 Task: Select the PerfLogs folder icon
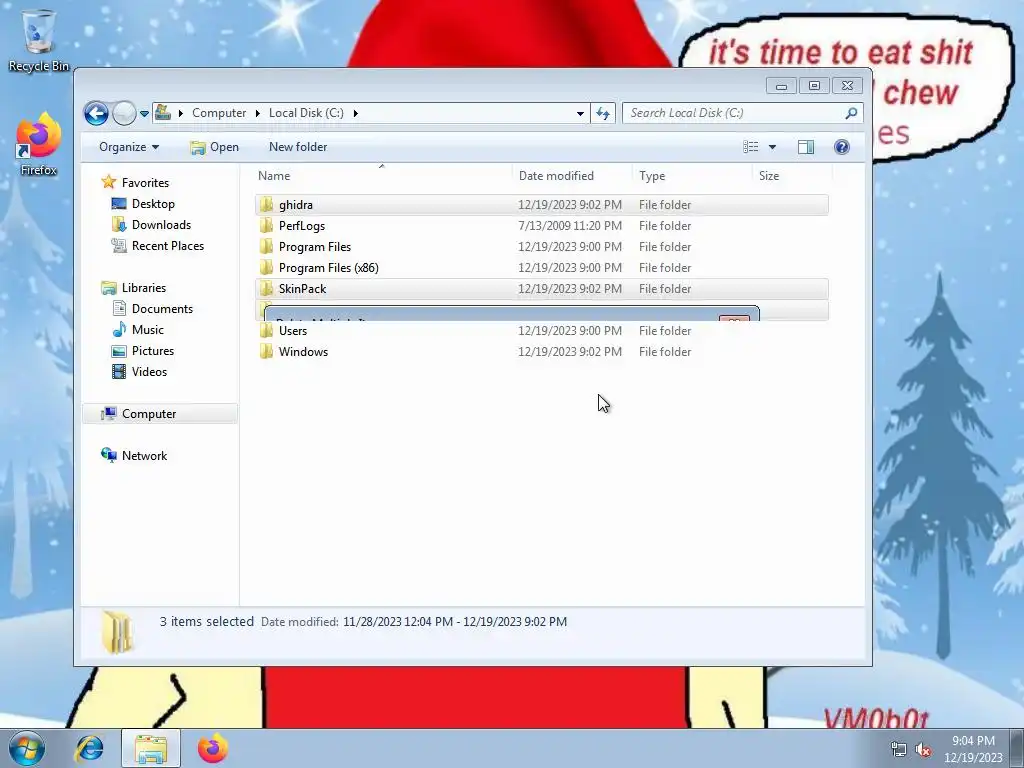[266, 226]
